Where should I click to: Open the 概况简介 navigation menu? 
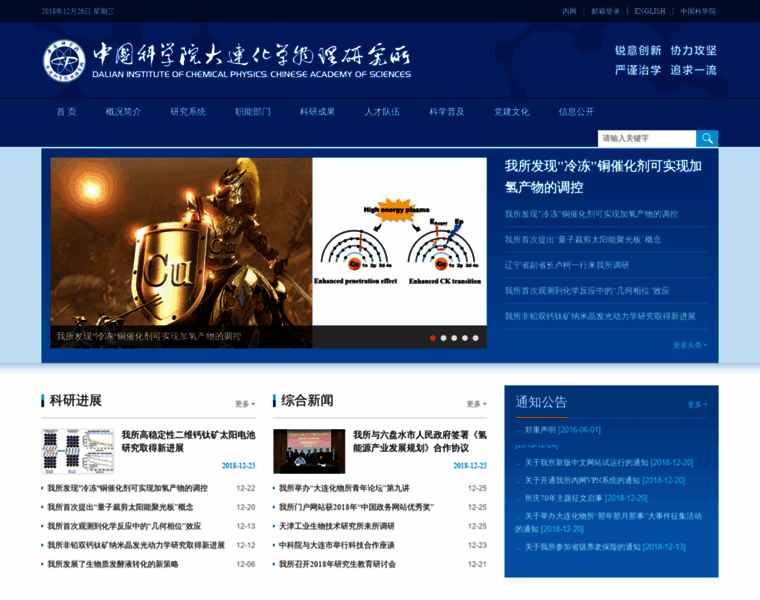[123, 111]
